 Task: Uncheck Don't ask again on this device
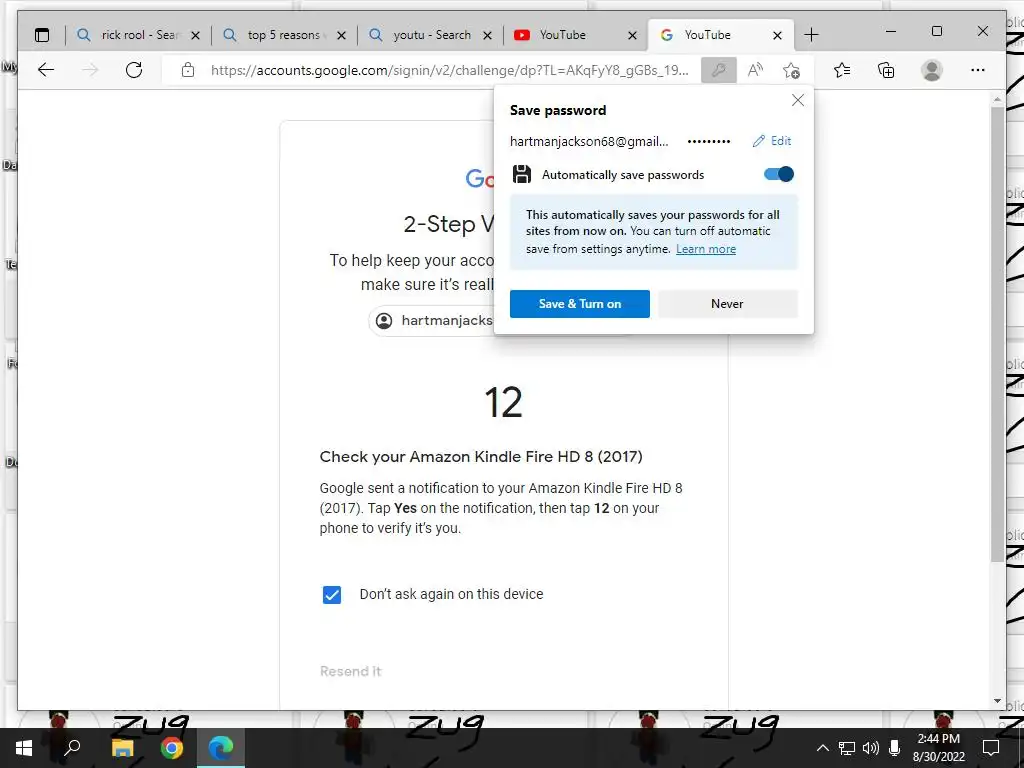point(332,594)
